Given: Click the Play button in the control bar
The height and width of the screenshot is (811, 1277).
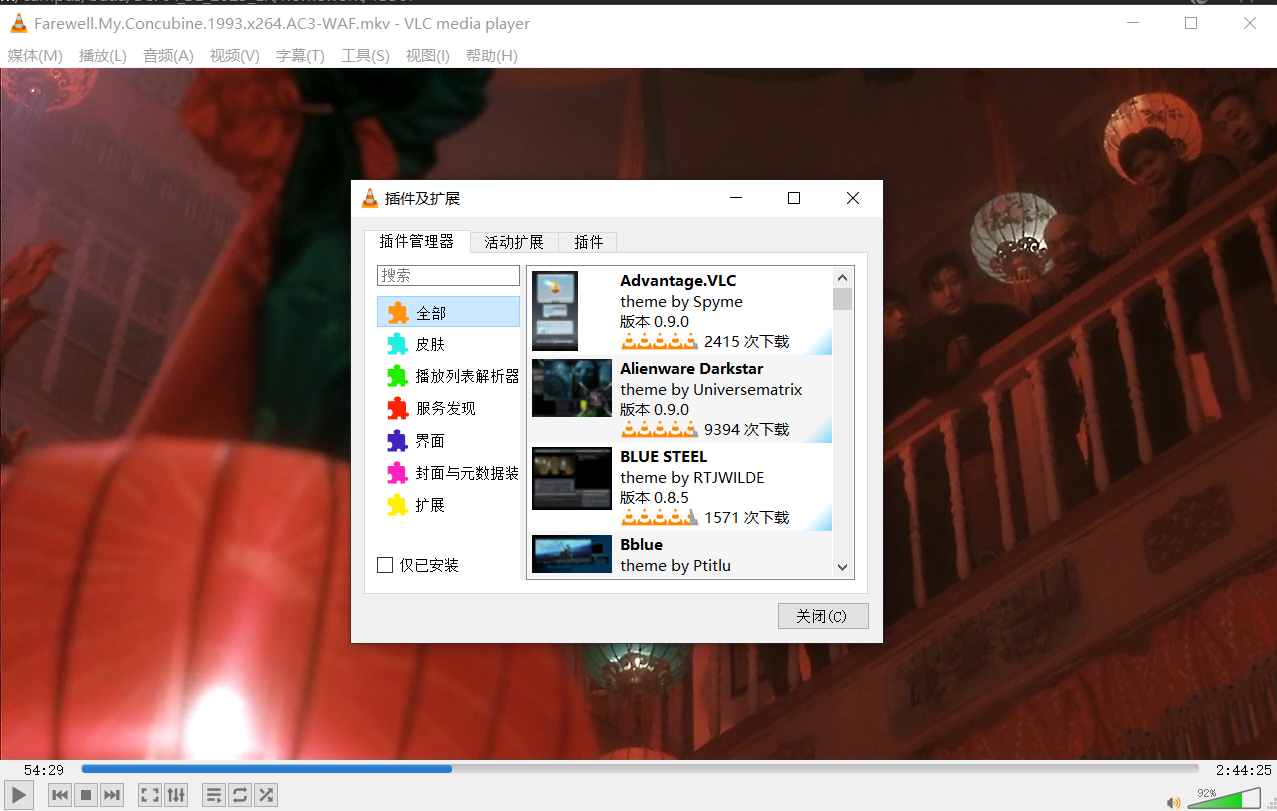Looking at the screenshot, I should [x=18, y=795].
